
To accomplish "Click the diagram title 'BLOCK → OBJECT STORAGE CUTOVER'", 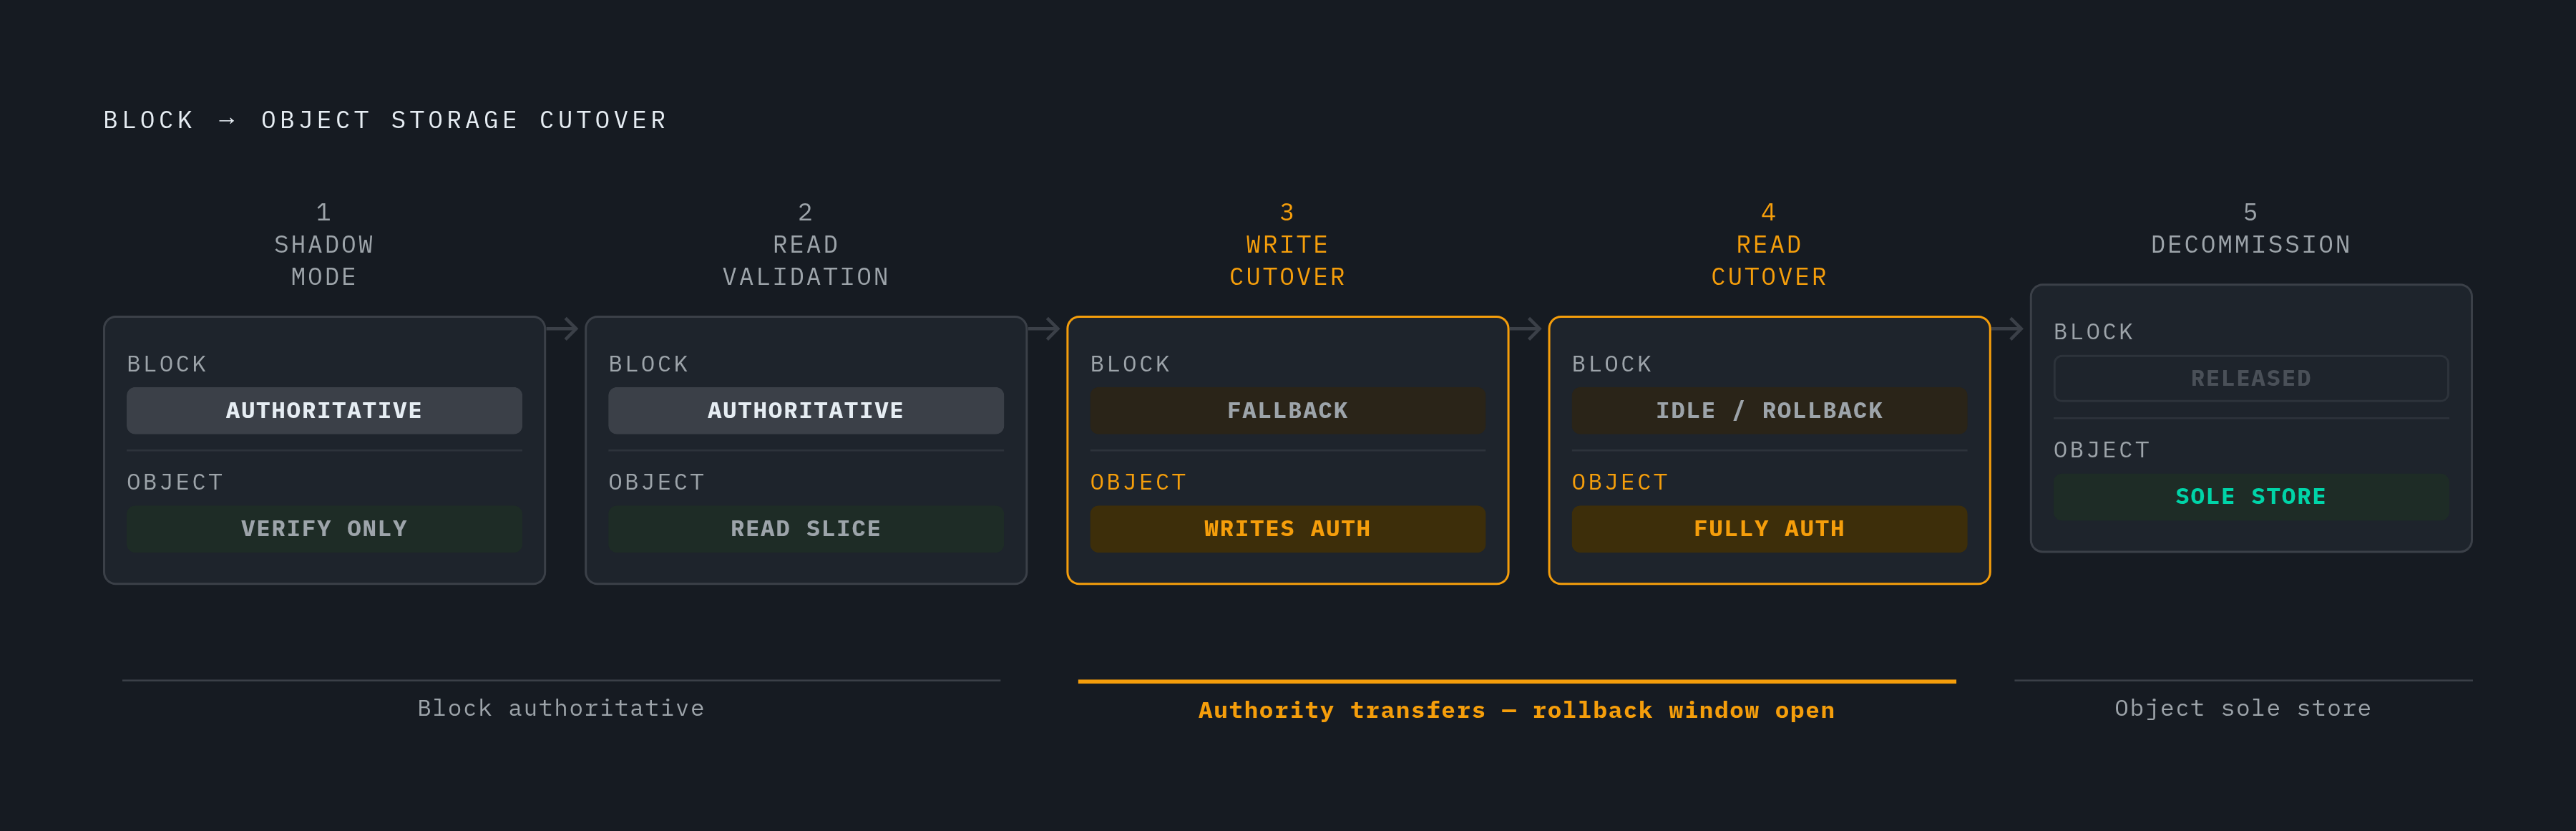I will tap(385, 120).
